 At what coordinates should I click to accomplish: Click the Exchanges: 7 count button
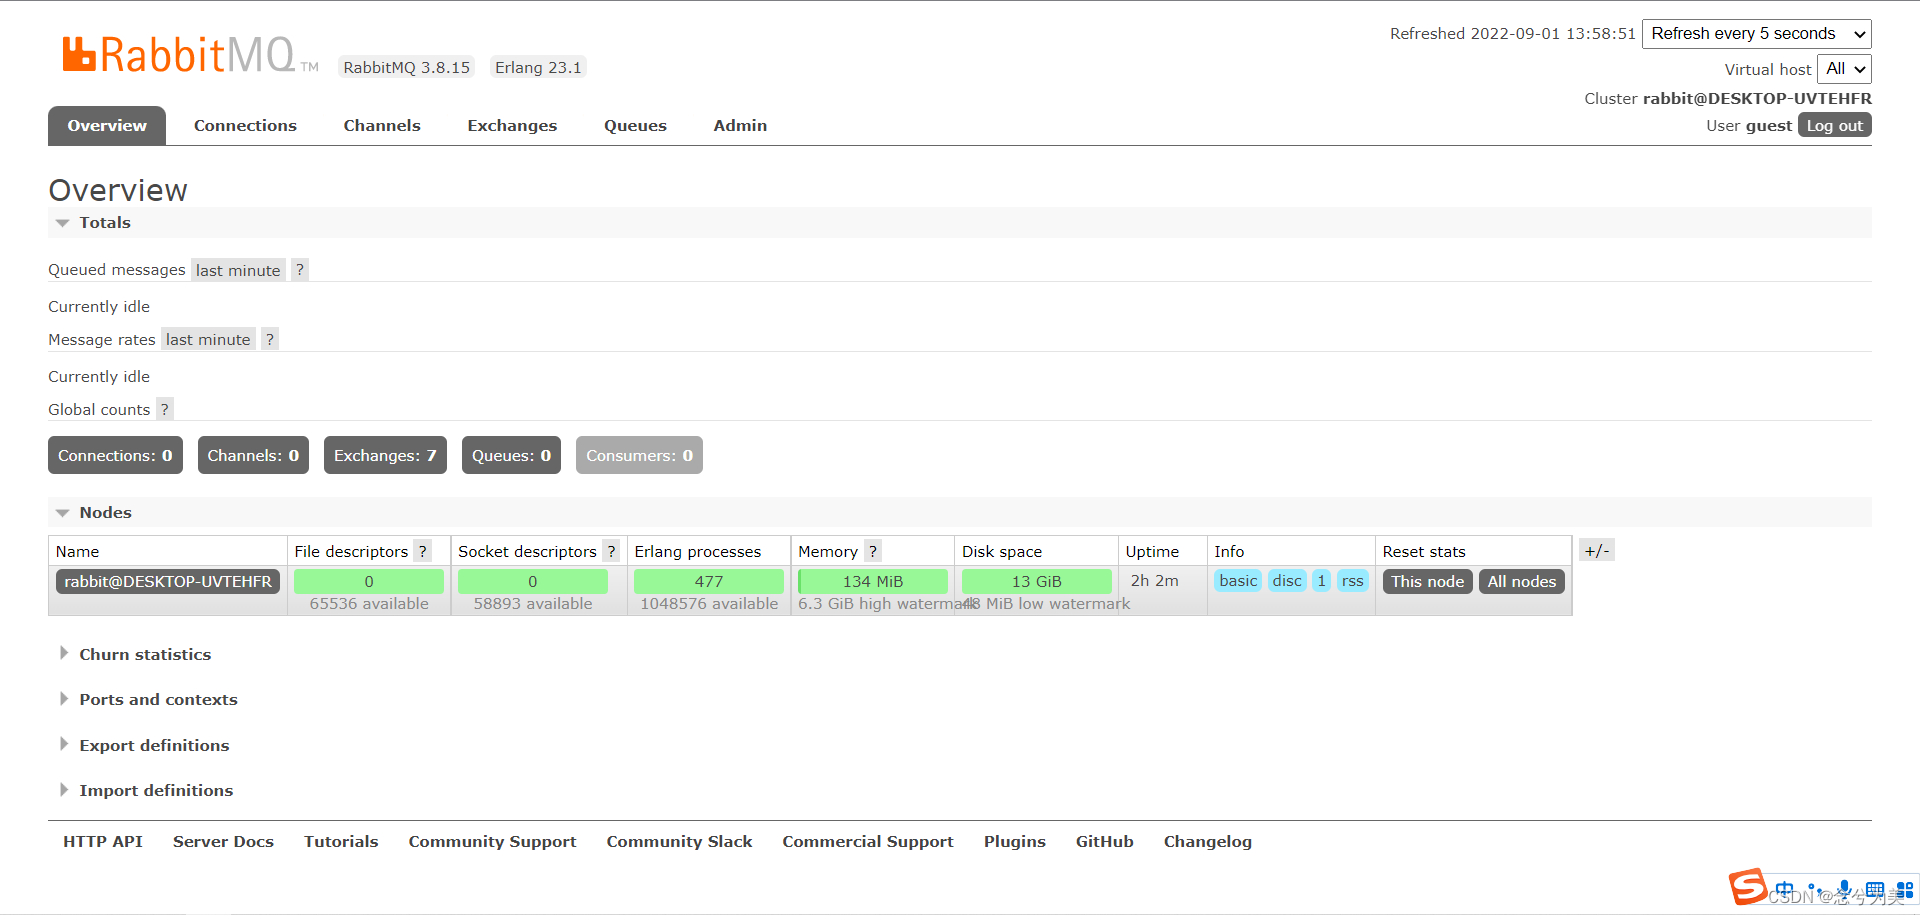[x=385, y=455]
